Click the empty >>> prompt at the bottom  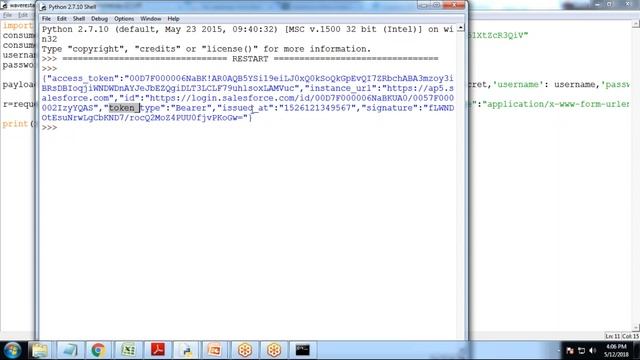coord(49,128)
